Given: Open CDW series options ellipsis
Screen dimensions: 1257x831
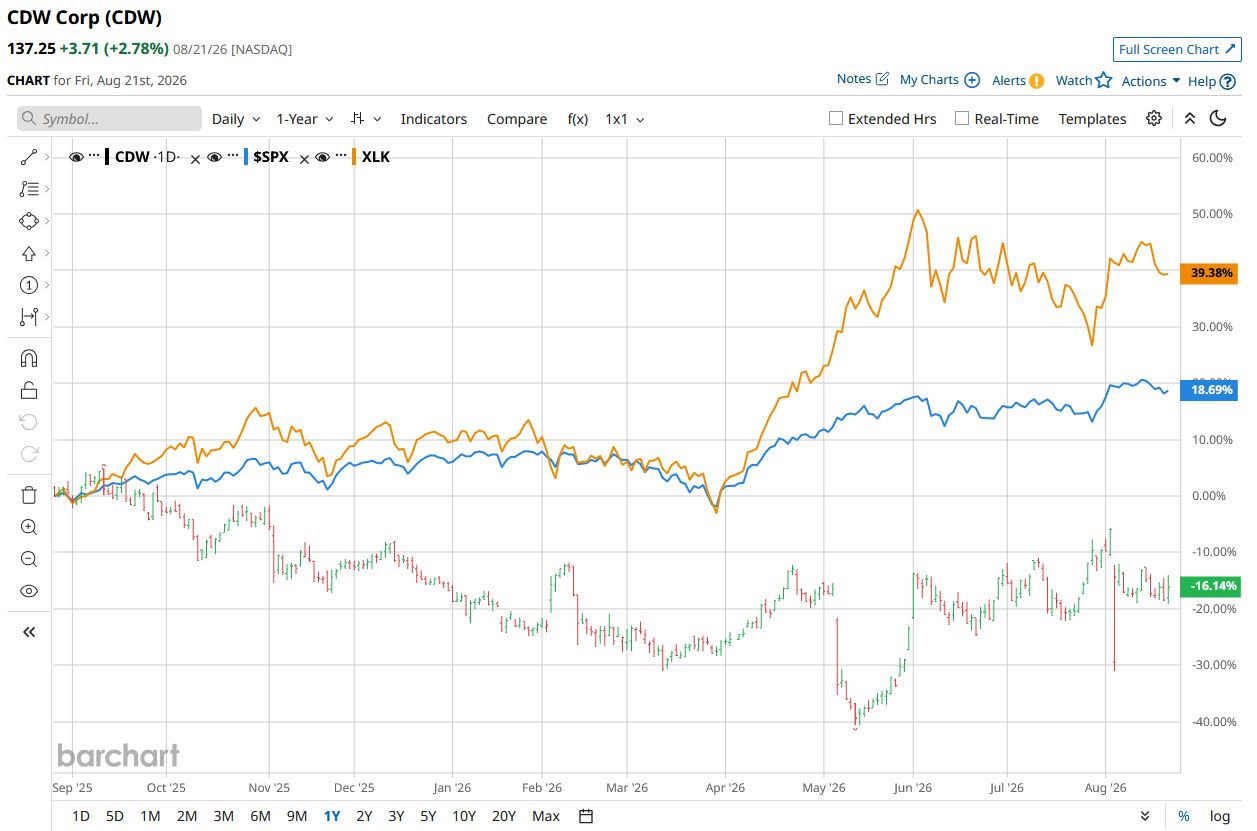Looking at the screenshot, I should (94, 157).
